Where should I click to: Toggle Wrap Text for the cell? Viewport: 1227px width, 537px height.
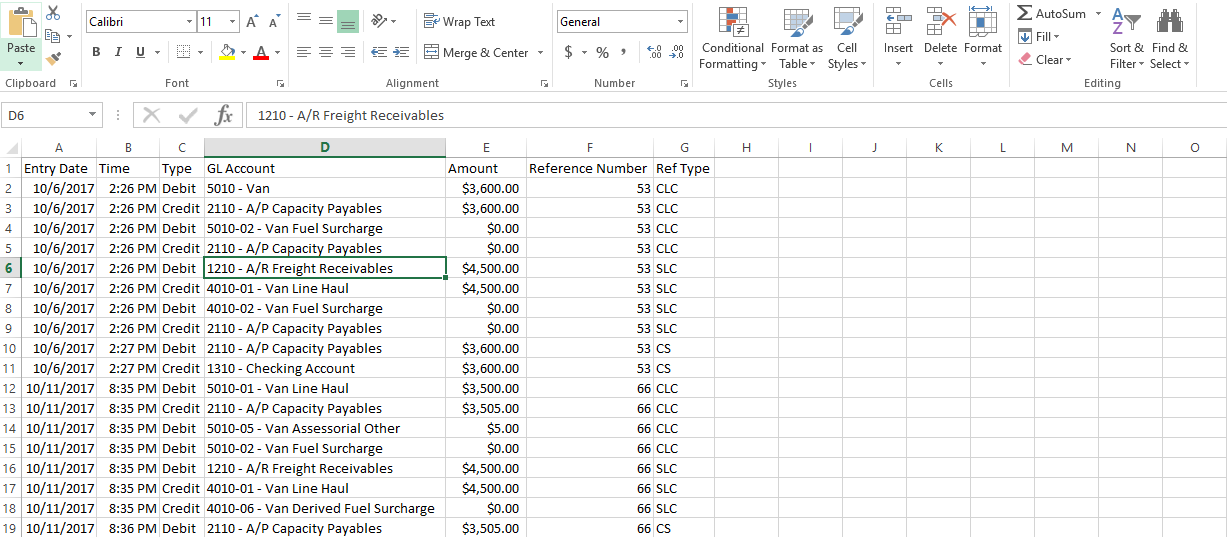click(460, 22)
